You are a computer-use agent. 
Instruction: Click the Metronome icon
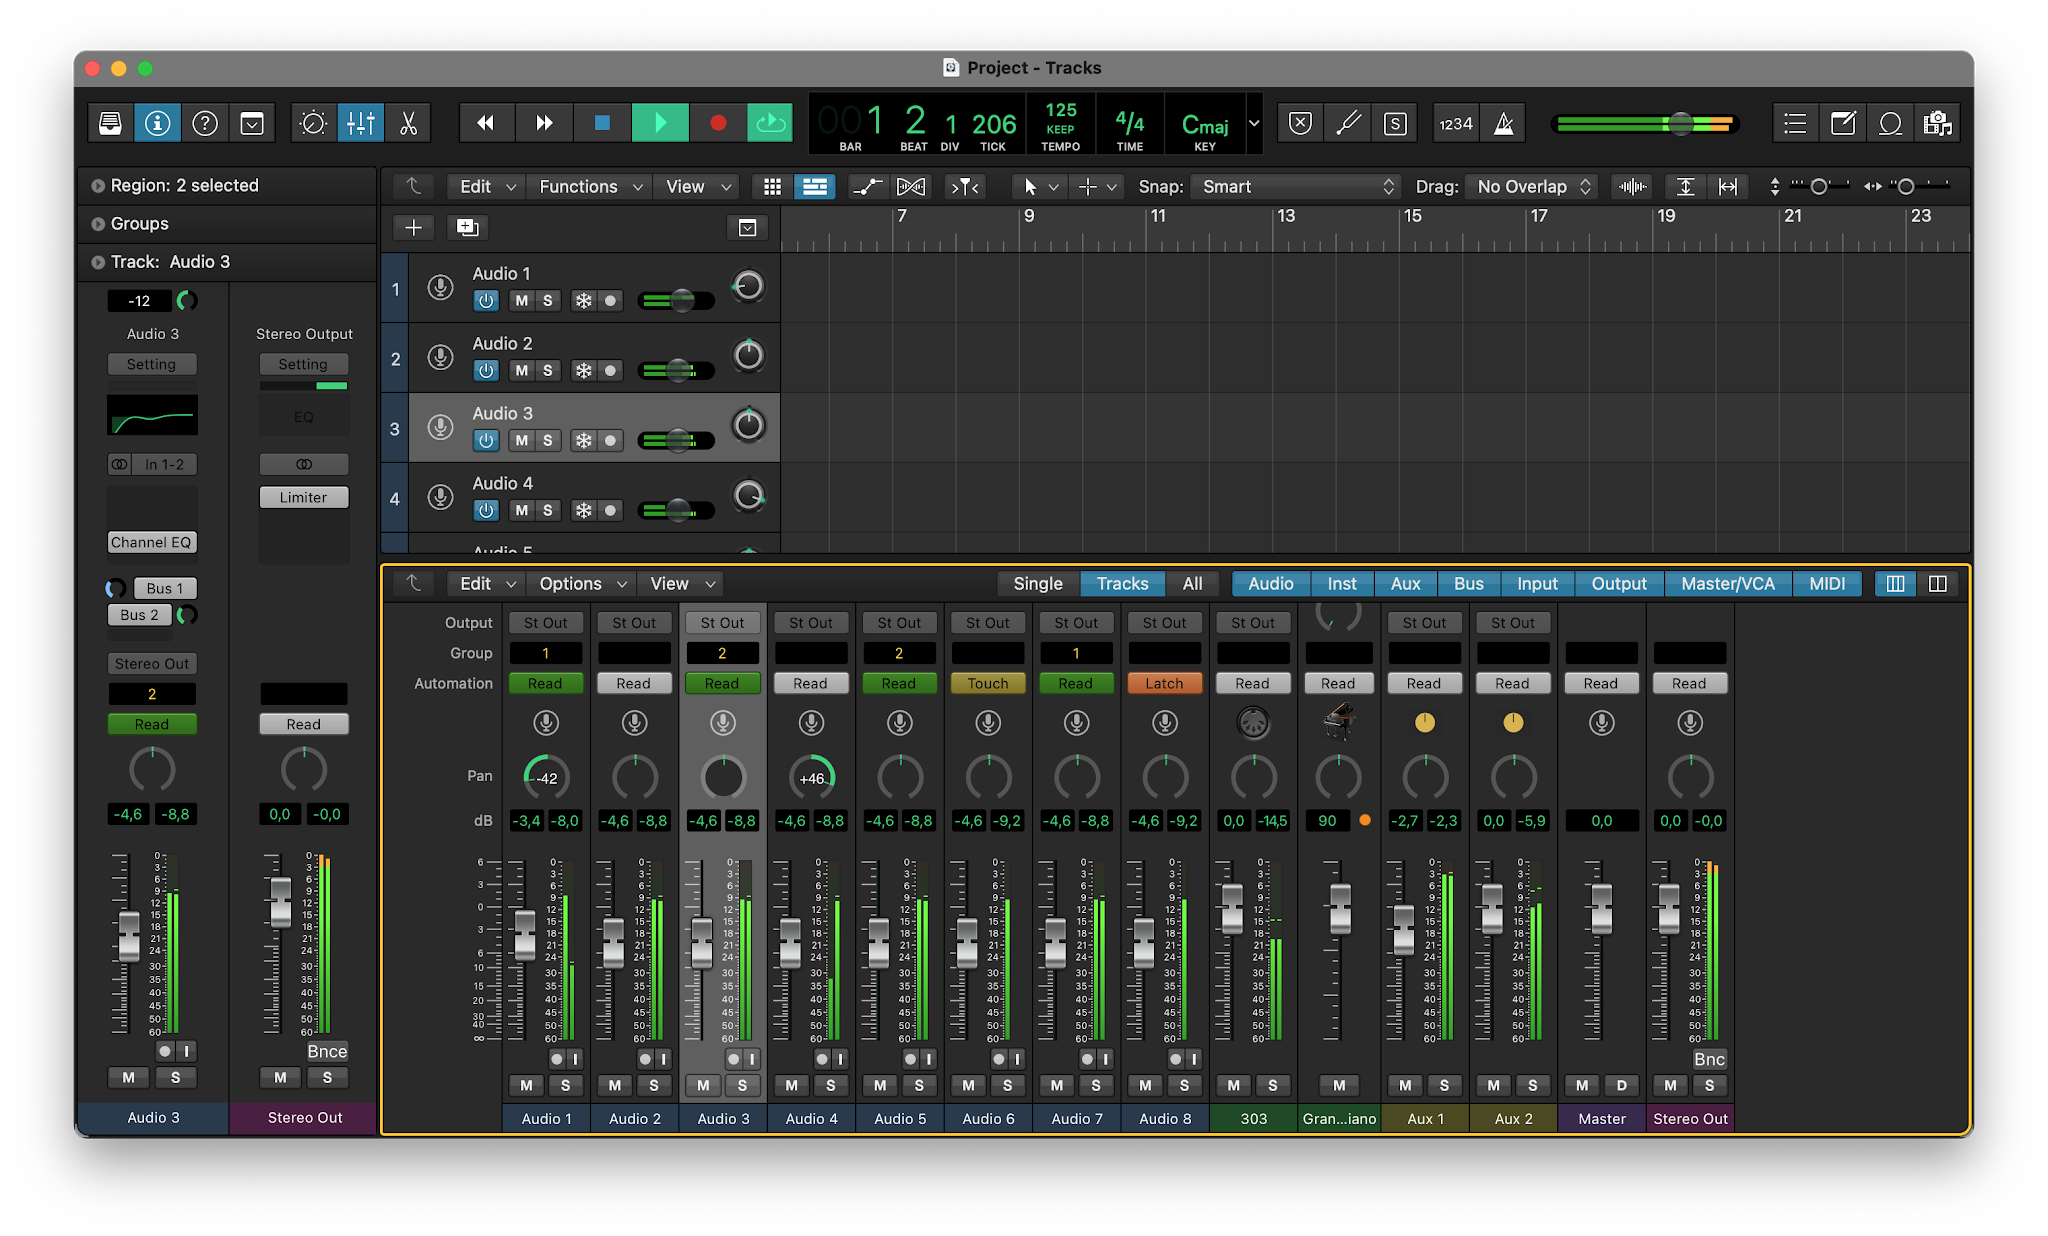tap(1503, 123)
